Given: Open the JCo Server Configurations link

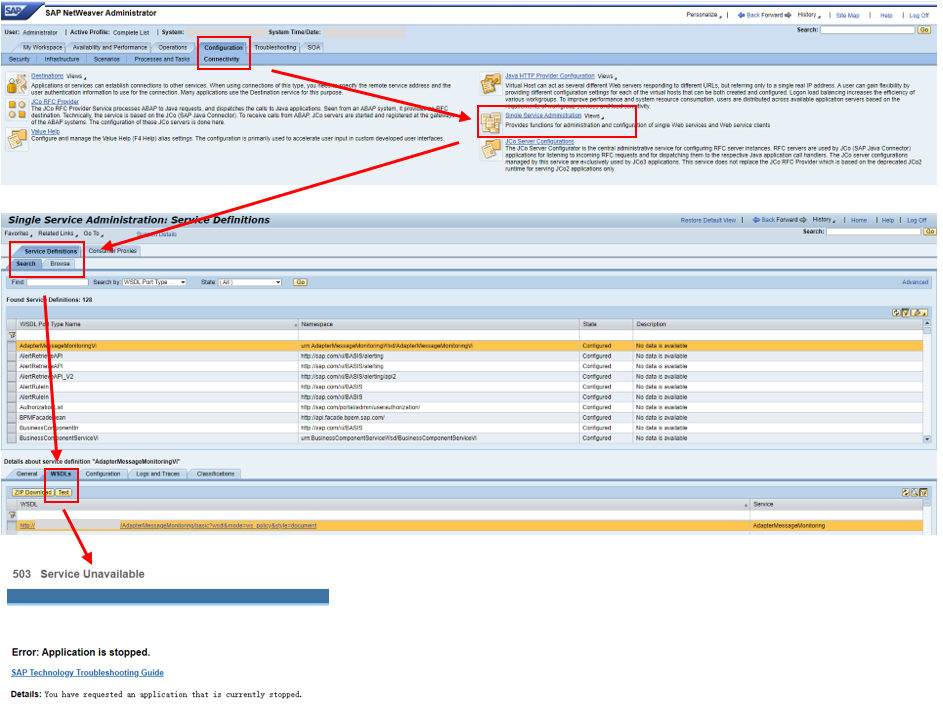Looking at the screenshot, I should point(539,142).
